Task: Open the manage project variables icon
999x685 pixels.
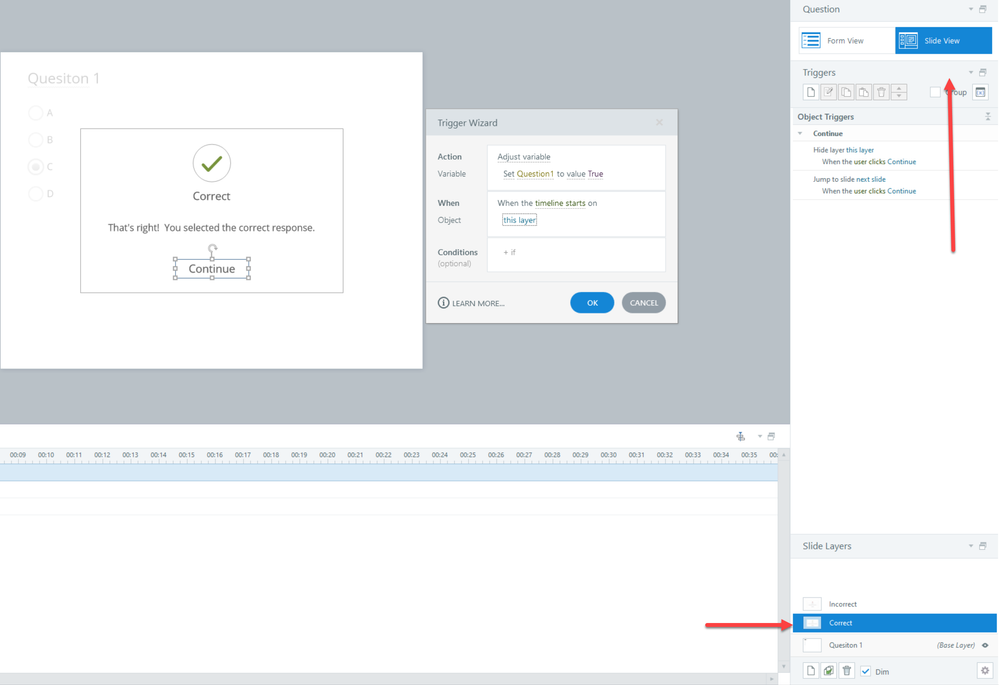Action: 980,92
